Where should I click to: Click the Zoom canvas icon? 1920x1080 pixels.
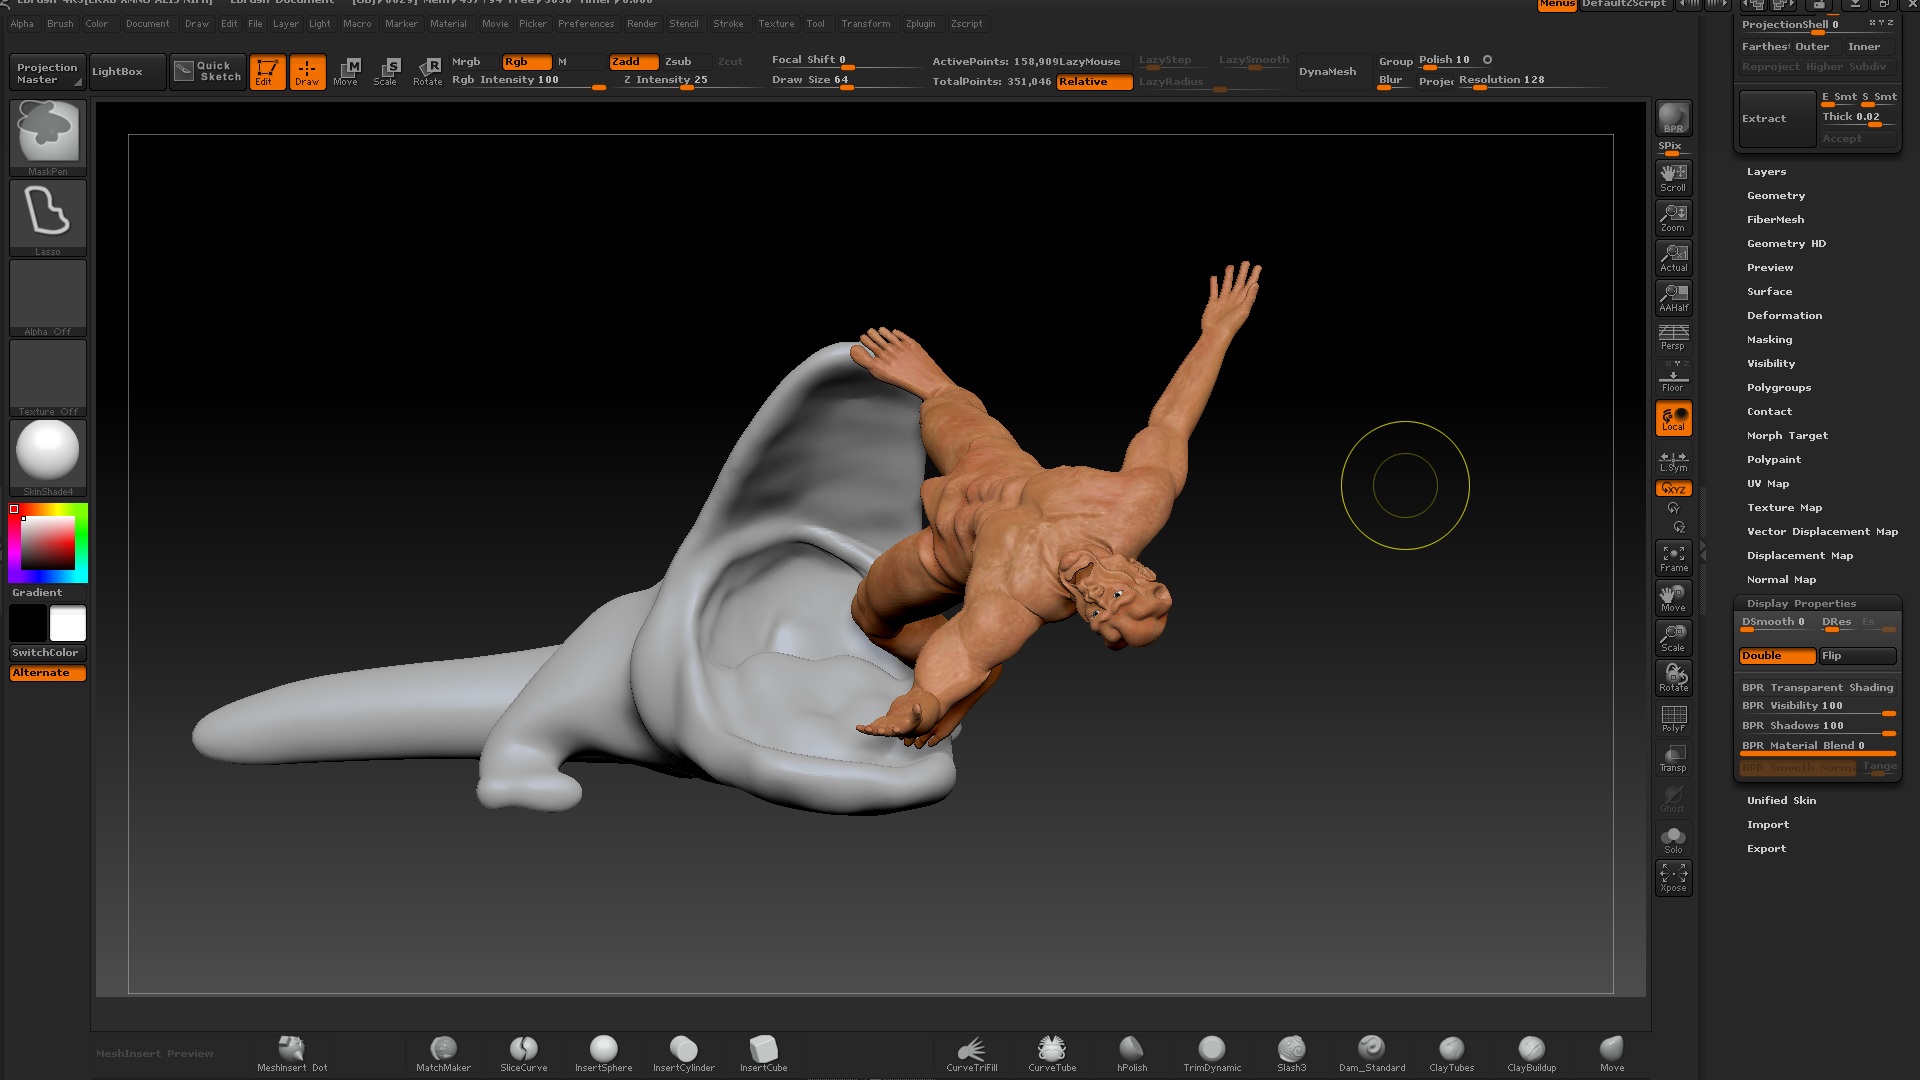(x=1673, y=218)
